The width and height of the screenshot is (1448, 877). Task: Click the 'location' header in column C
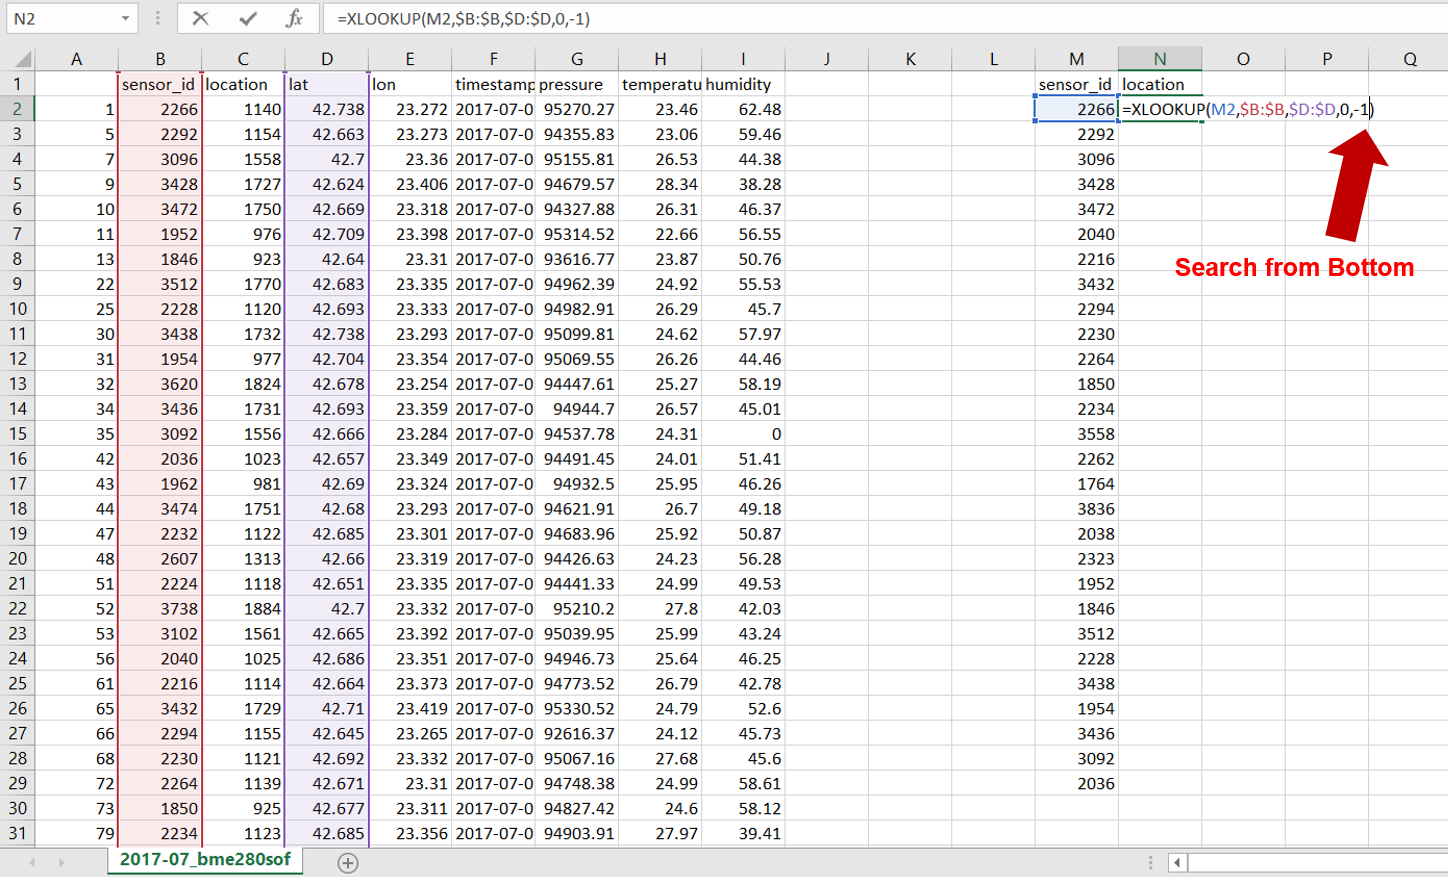[x=243, y=84]
